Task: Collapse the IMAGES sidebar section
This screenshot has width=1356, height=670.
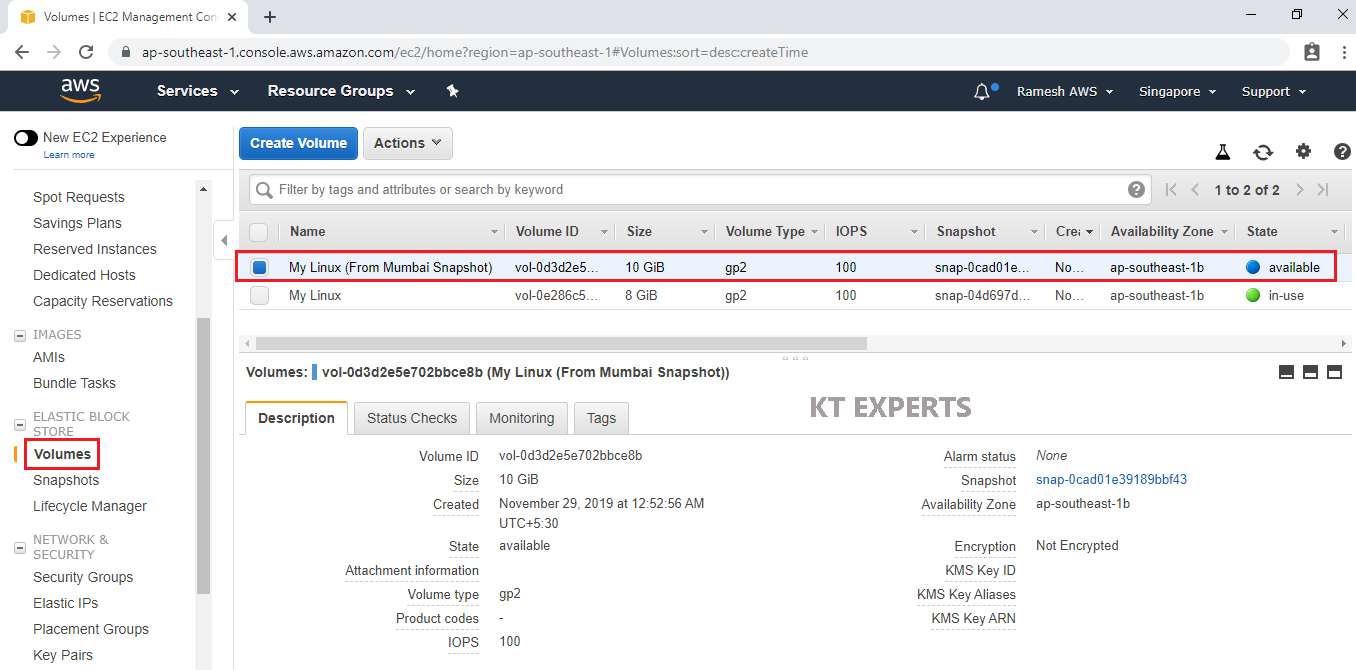Action: click(20, 335)
